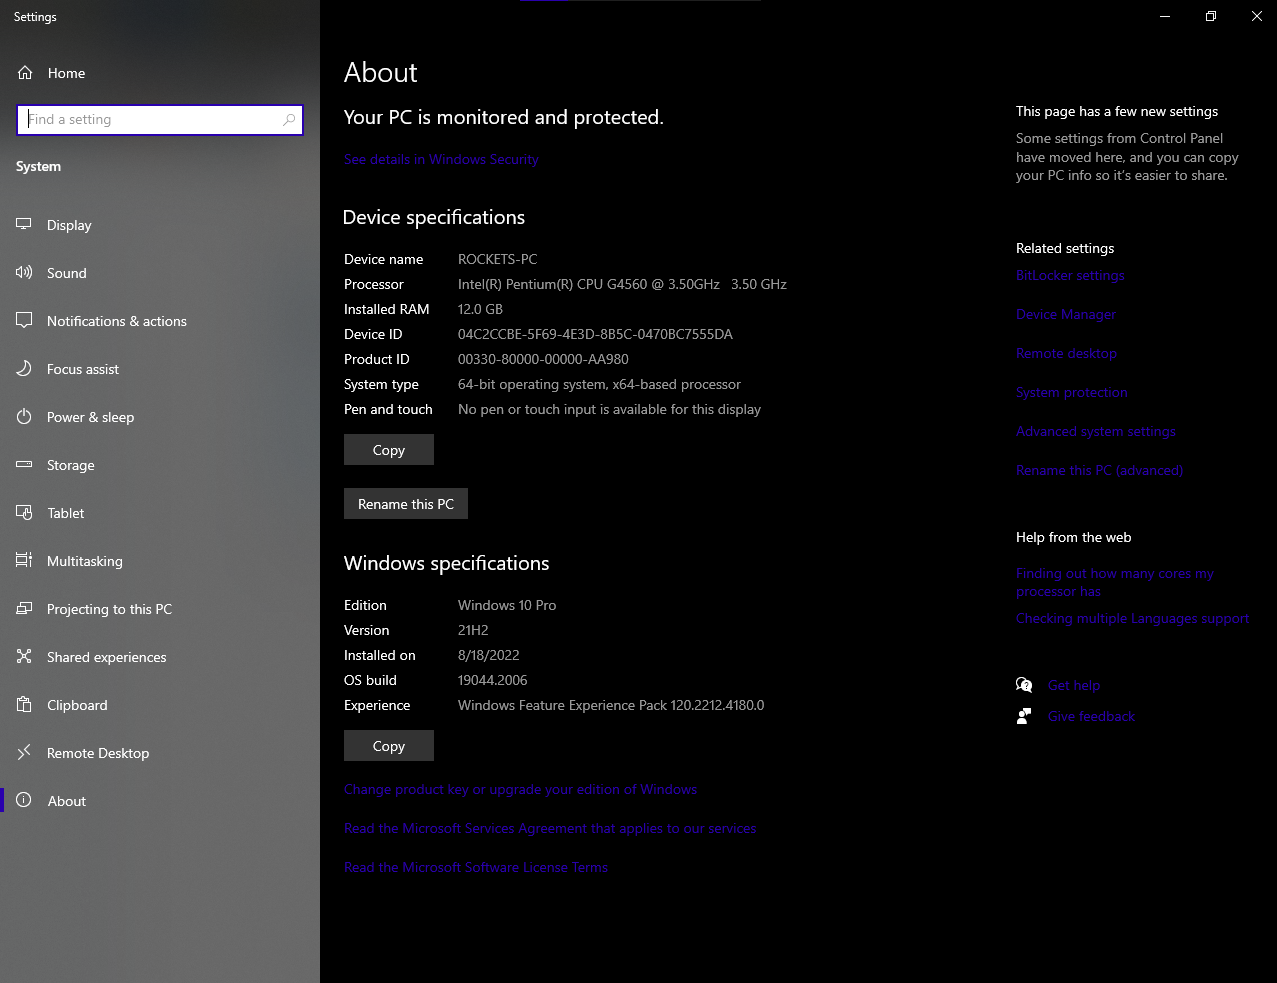Viewport: 1277px width, 983px height.
Task: Click the Clipboard icon
Action: click(24, 705)
